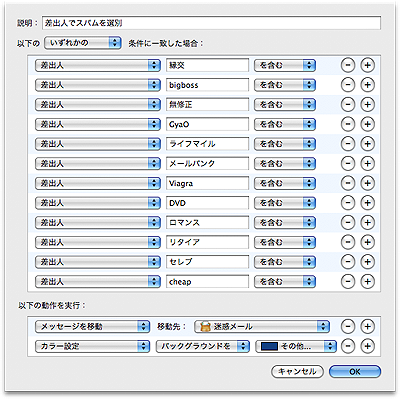Open the を含む dropdown on the ライフマイル row
Viewport: 400px width, 399px height.
[285, 144]
